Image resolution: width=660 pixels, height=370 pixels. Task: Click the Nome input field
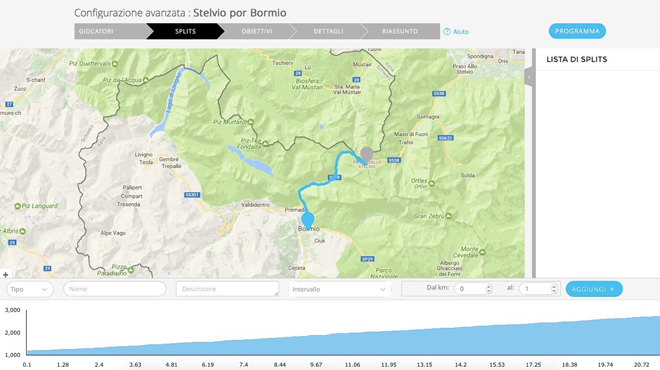(115, 289)
